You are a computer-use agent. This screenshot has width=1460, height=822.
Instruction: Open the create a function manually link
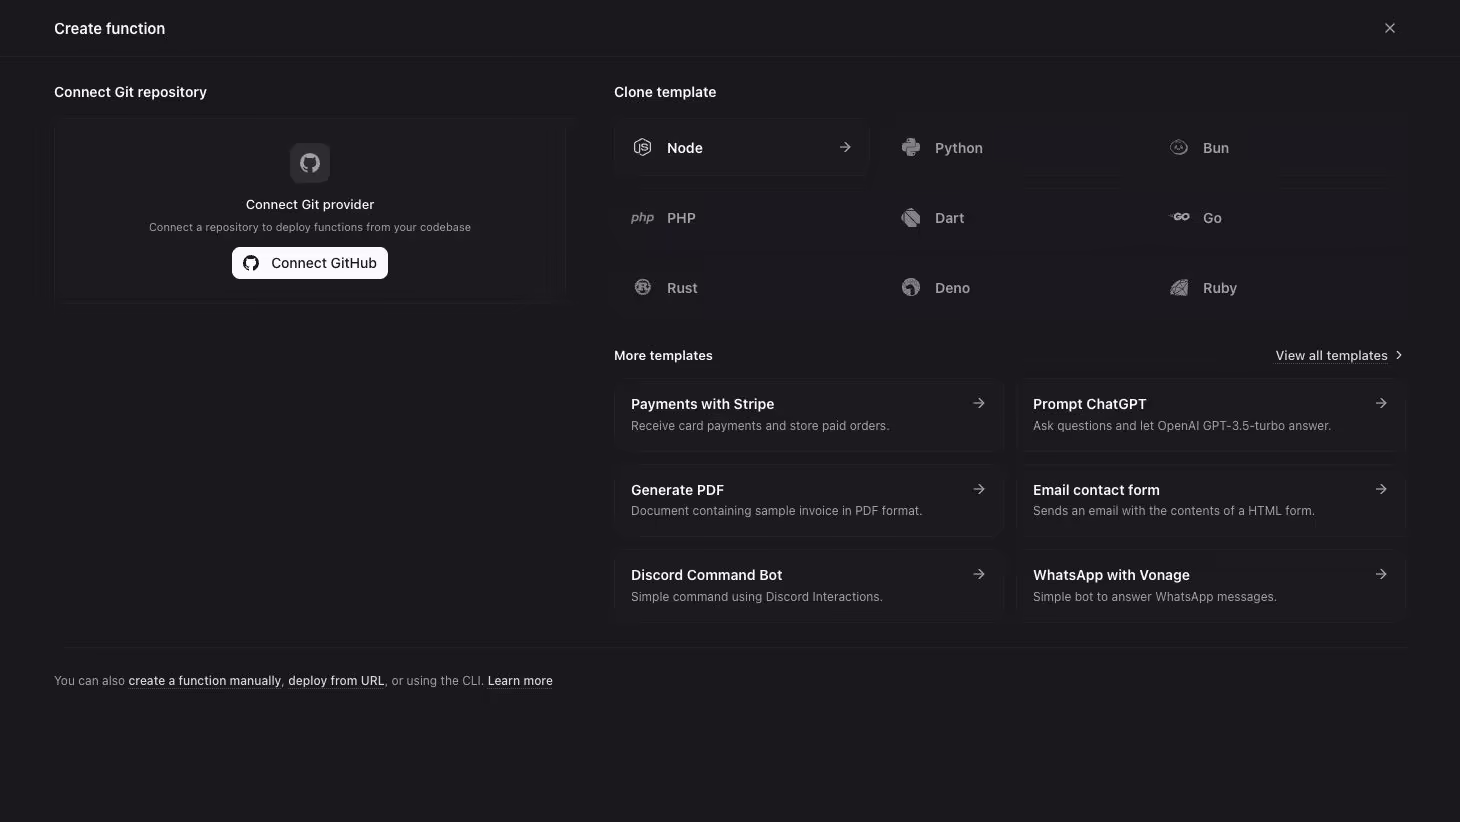point(205,681)
